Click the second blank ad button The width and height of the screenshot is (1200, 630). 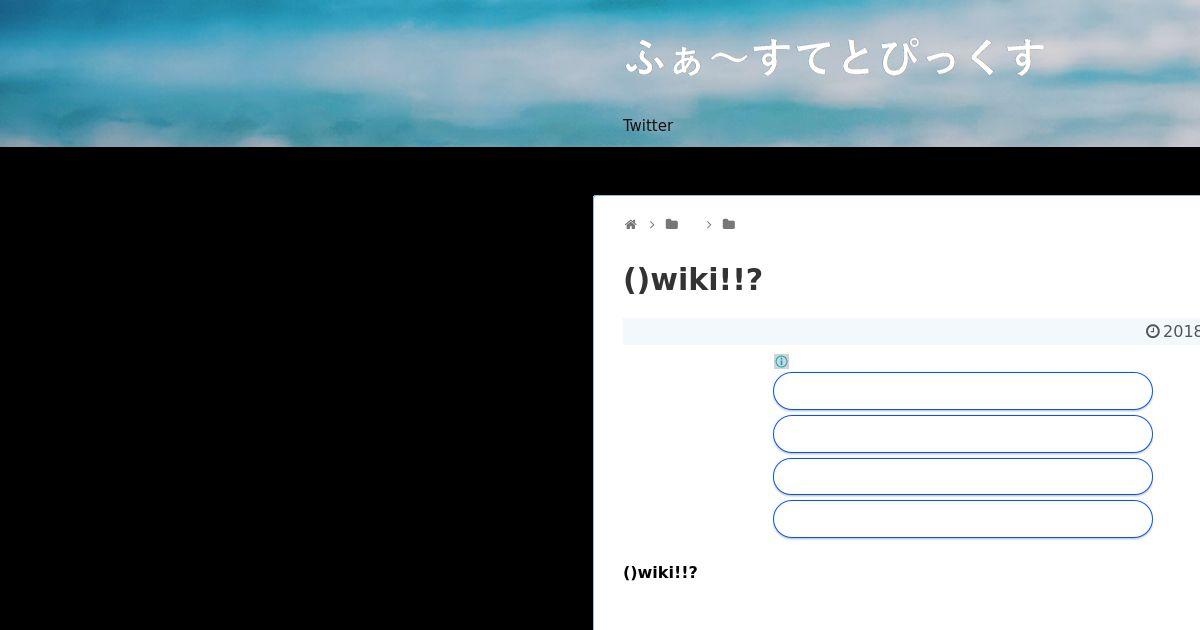[963, 434]
